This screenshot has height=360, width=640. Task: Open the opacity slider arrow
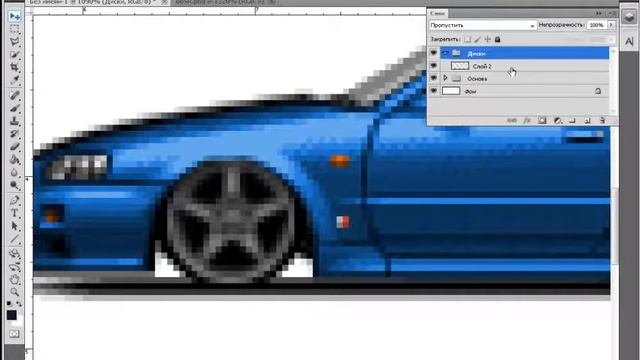(x=611, y=25)
